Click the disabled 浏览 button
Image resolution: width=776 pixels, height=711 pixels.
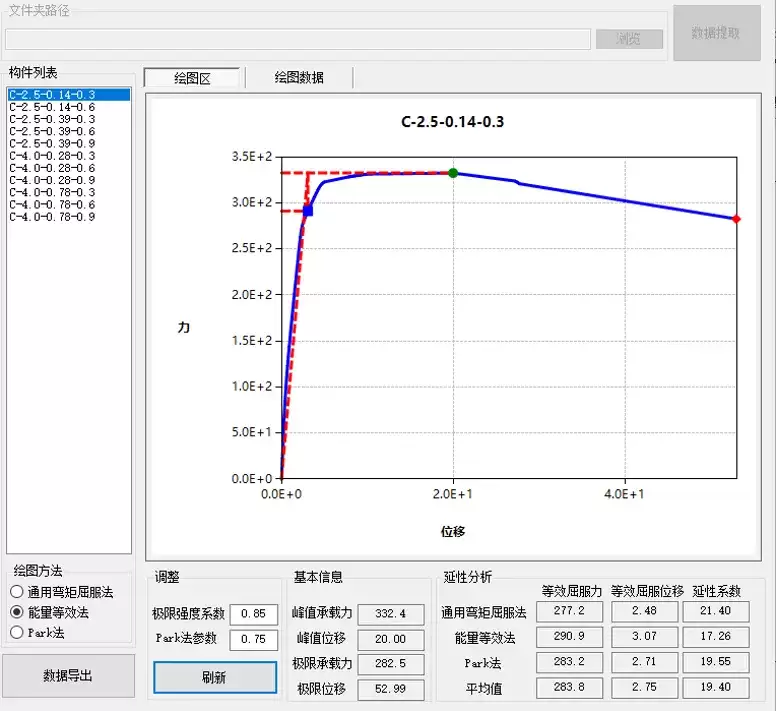pyautogui.click(x=629, y=39)
